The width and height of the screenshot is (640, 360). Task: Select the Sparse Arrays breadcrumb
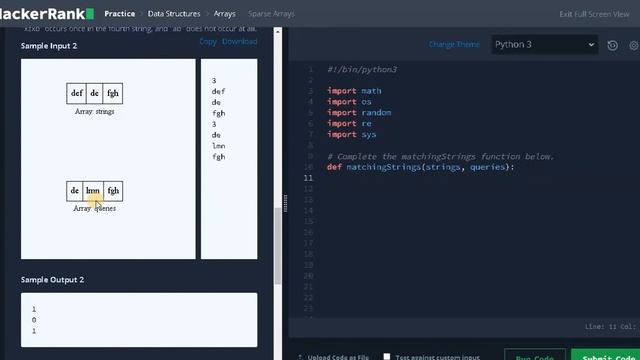point(271,14)
